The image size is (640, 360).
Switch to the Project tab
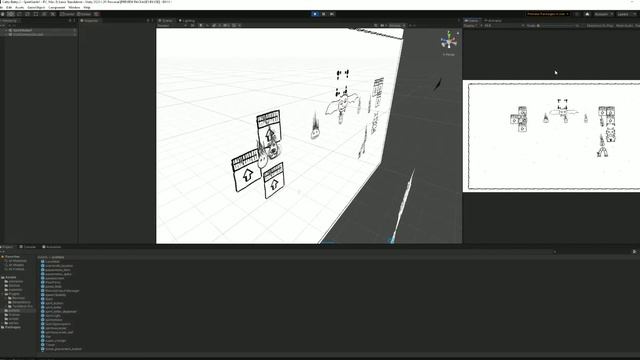(8, 247)
